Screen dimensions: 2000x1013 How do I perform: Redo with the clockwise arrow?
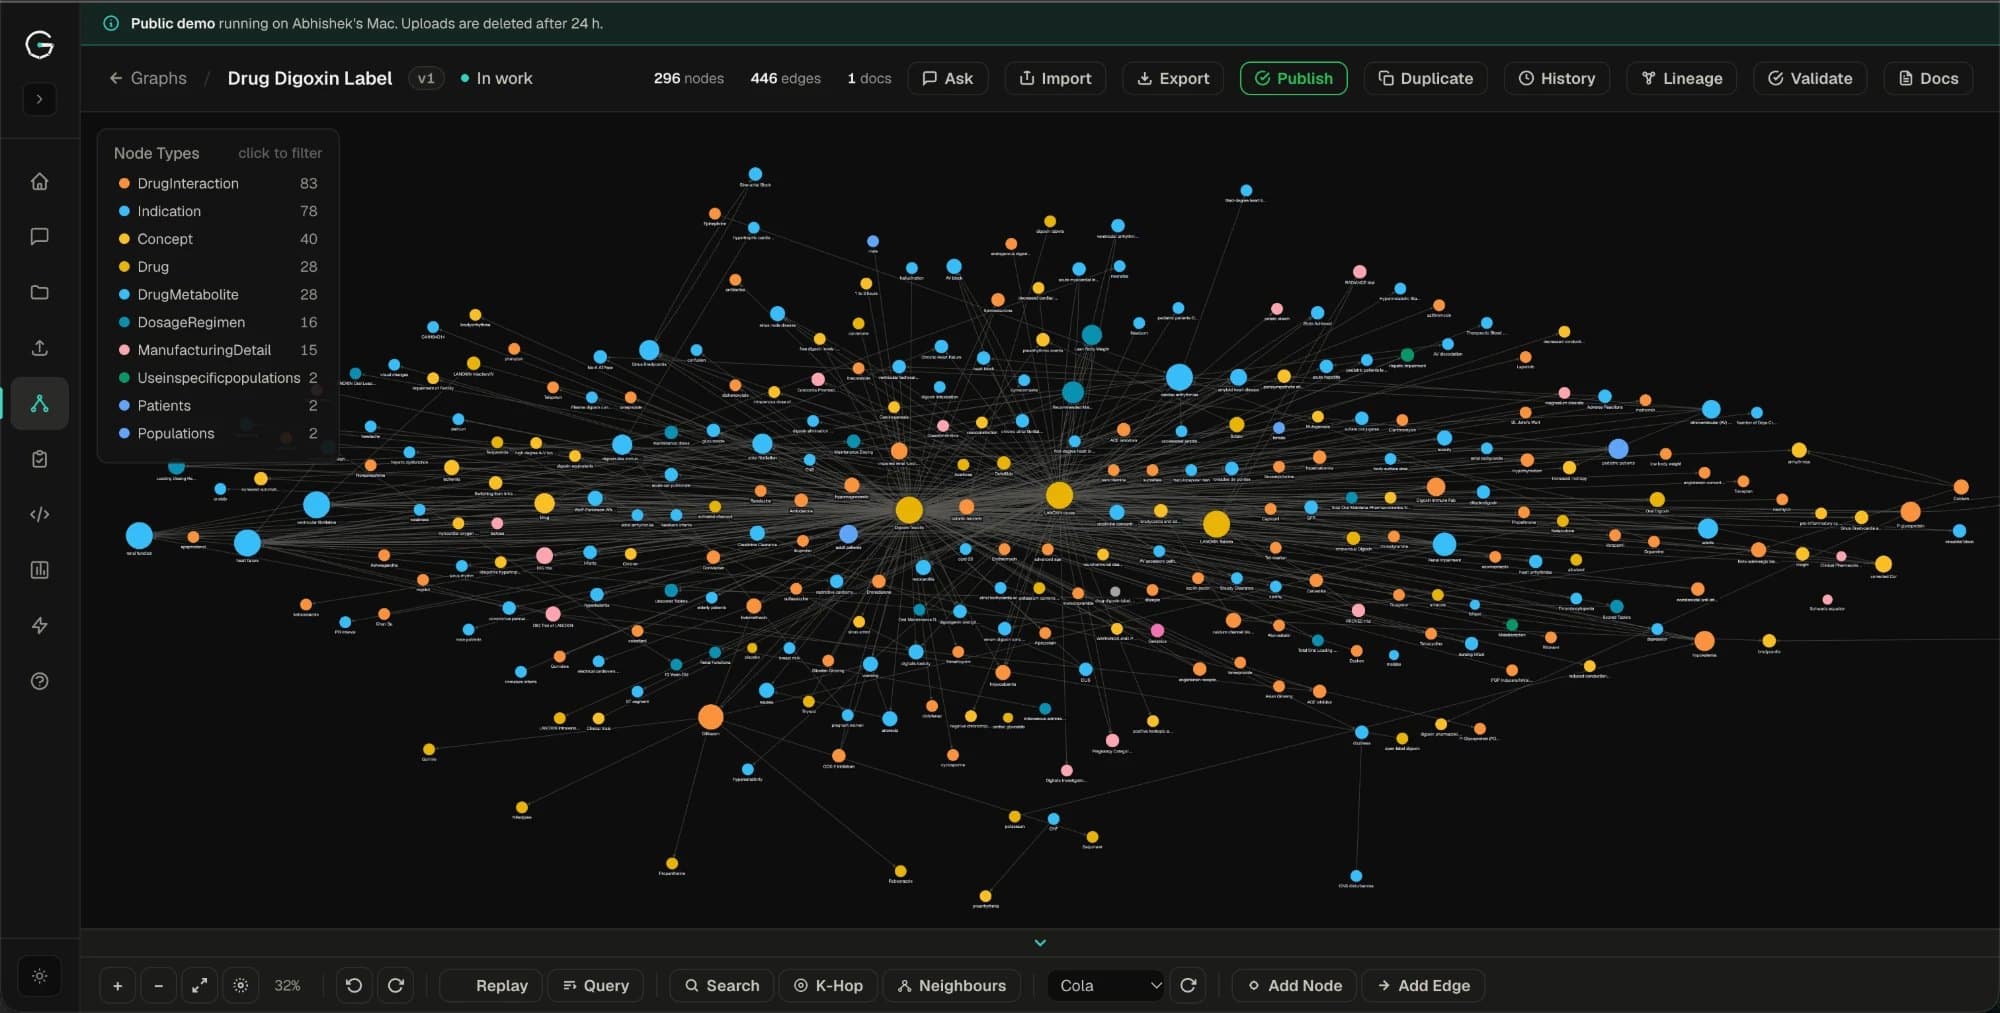click(396, 985)
